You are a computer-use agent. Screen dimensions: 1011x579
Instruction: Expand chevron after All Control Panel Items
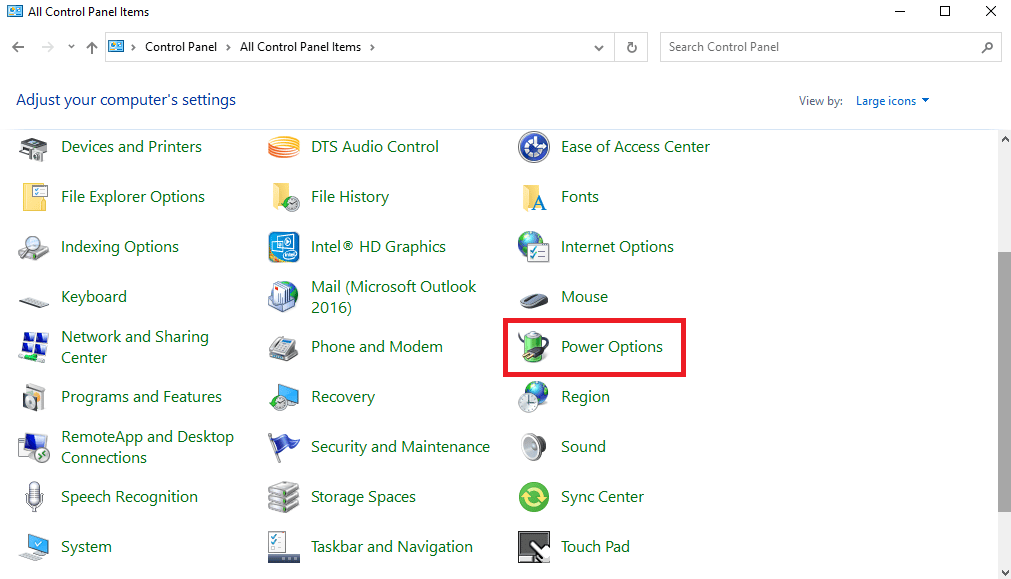[372, 47]
